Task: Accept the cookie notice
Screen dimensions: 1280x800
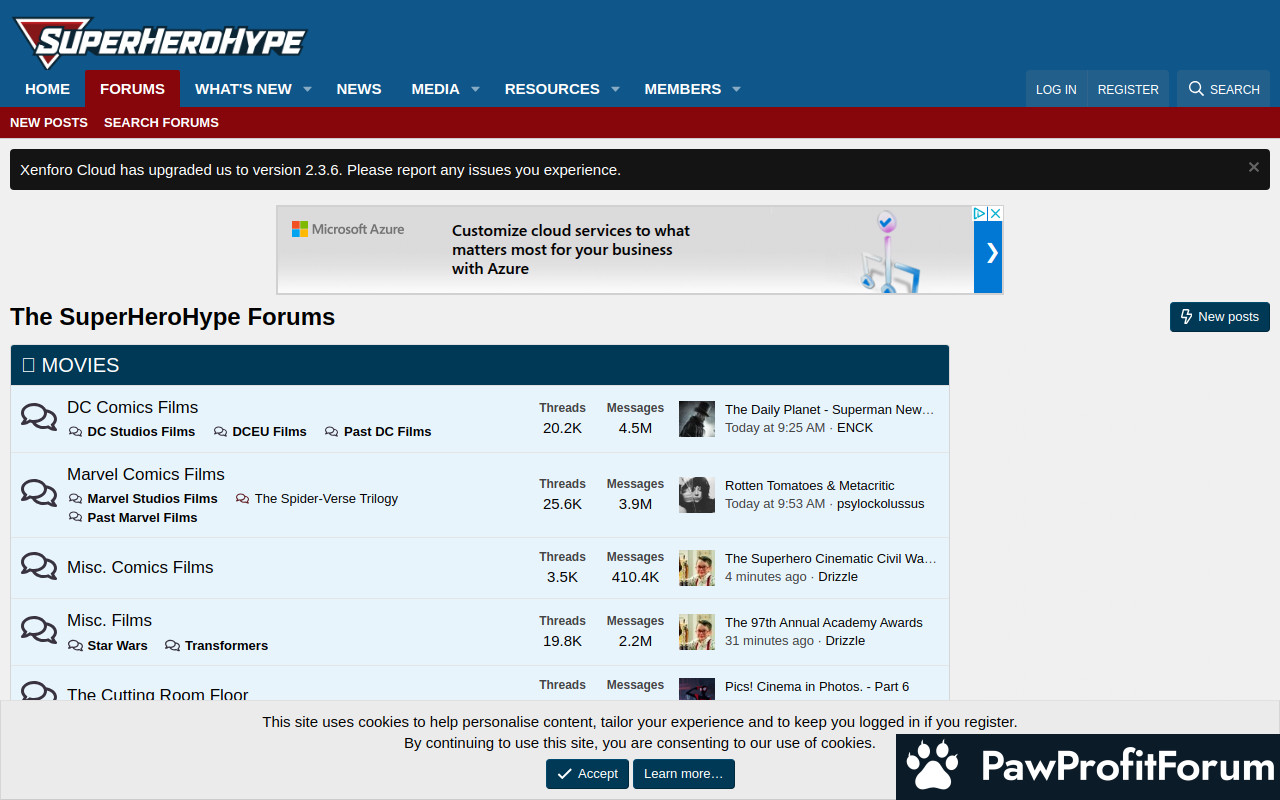Action: point(588,774)
